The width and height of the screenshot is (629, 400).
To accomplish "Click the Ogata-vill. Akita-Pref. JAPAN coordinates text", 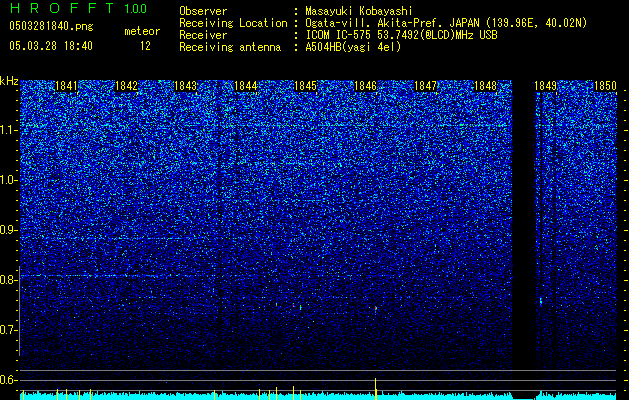I will tap(446, 23).
